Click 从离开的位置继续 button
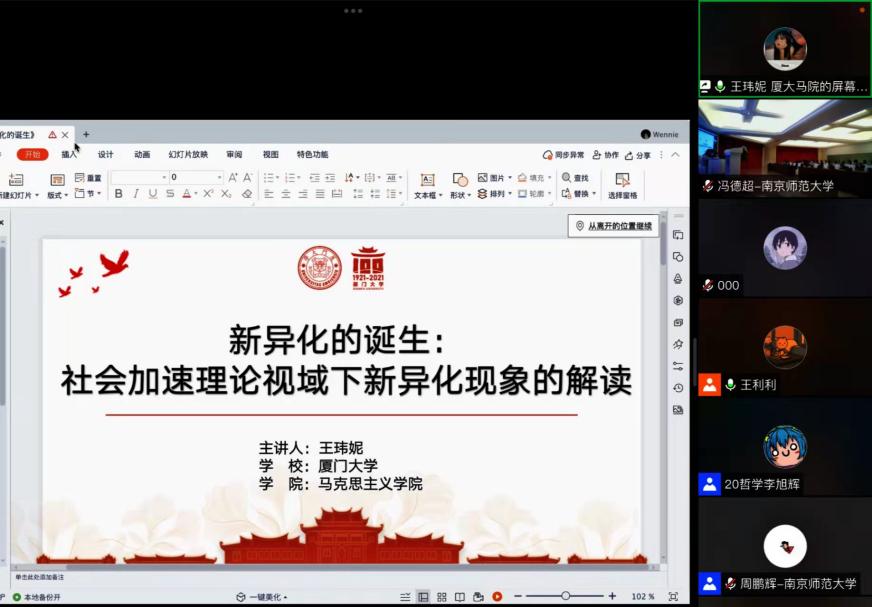Image resolution: width=872 pixels, height=607 pixels. tap(613, 226)
